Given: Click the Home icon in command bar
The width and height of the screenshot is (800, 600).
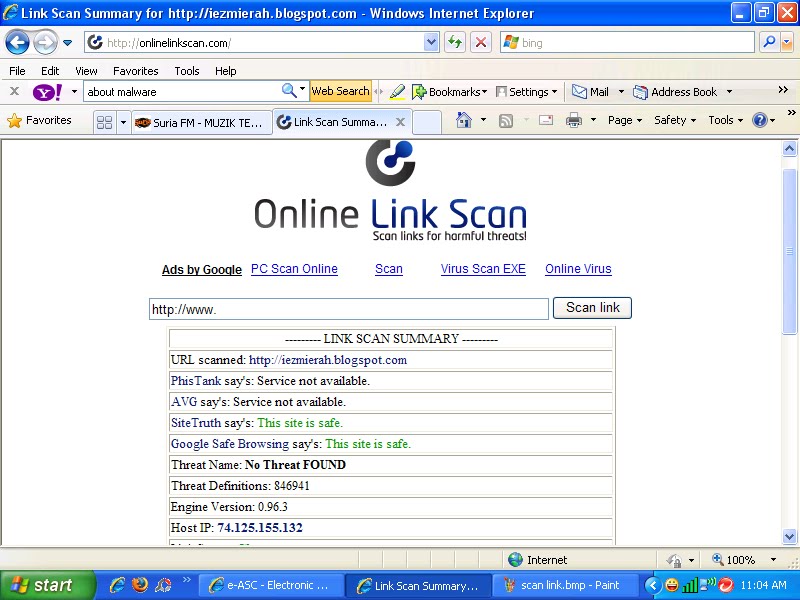Looking at the screenshot, I should tap(464, 120).
